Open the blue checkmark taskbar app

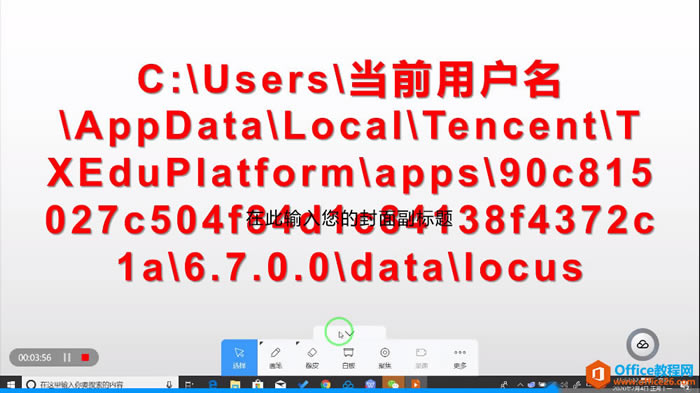click(x=303, y=384)
